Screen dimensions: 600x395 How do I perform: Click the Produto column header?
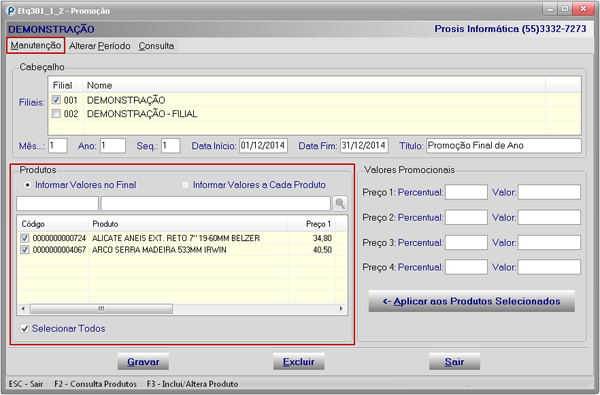[x=188, y=224]
